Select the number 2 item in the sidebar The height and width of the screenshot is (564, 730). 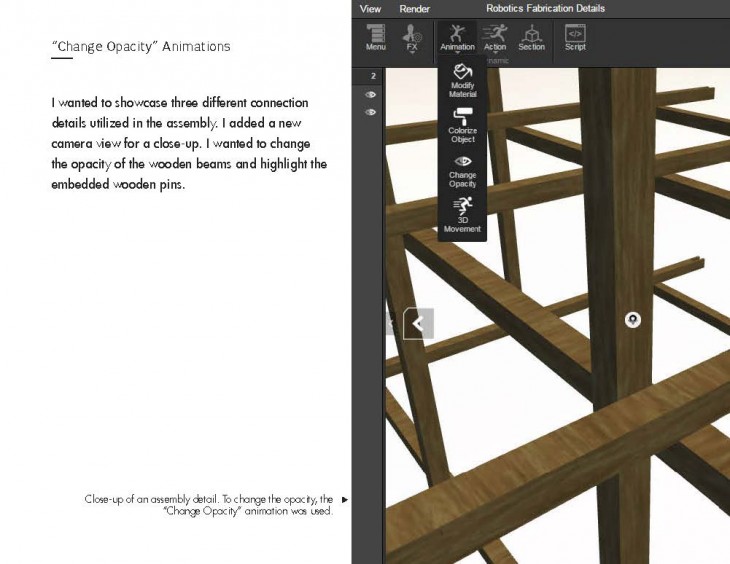(x=373, y=76)
